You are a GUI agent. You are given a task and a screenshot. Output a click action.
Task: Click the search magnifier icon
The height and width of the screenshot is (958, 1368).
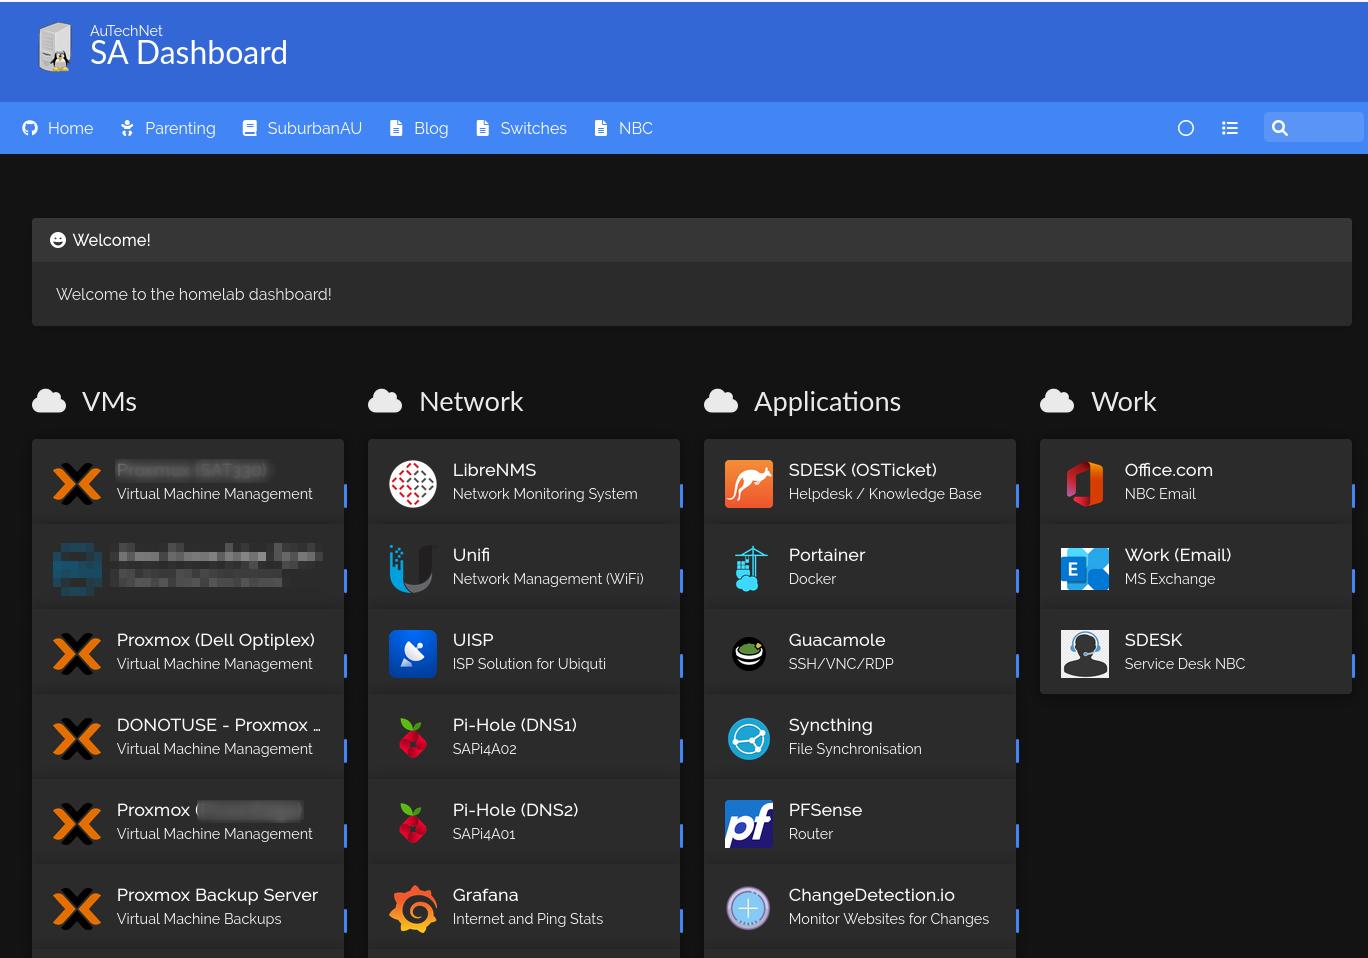[x=1280, y=128]
